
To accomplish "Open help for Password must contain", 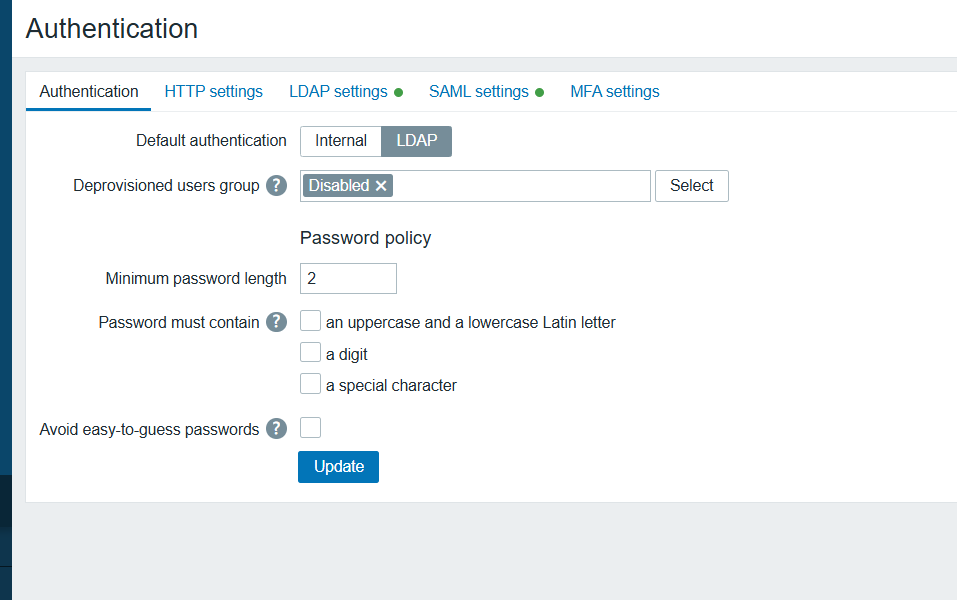I will pyautogui.click(x=277, y=322).
